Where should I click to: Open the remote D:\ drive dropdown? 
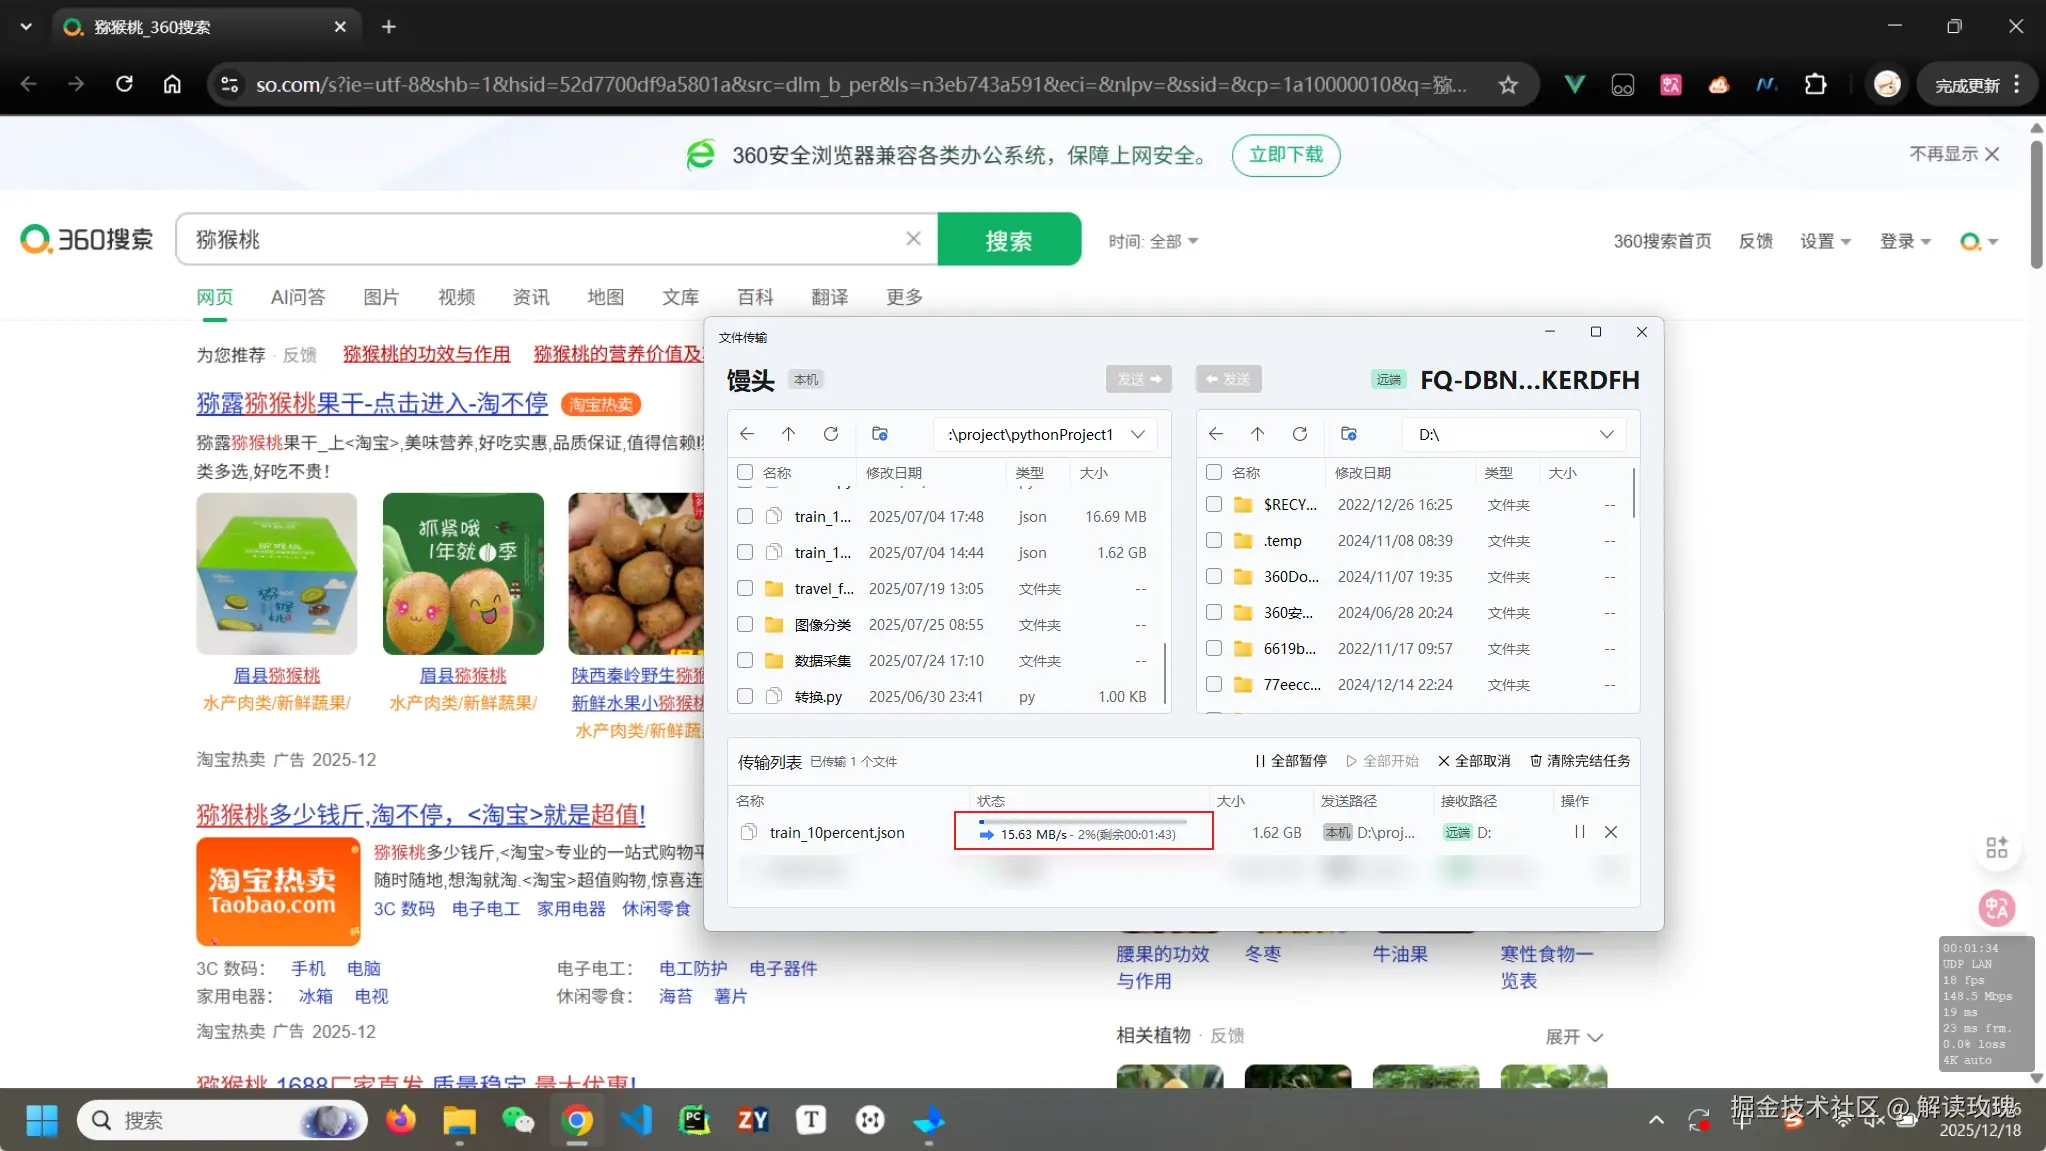(1606, 434)
